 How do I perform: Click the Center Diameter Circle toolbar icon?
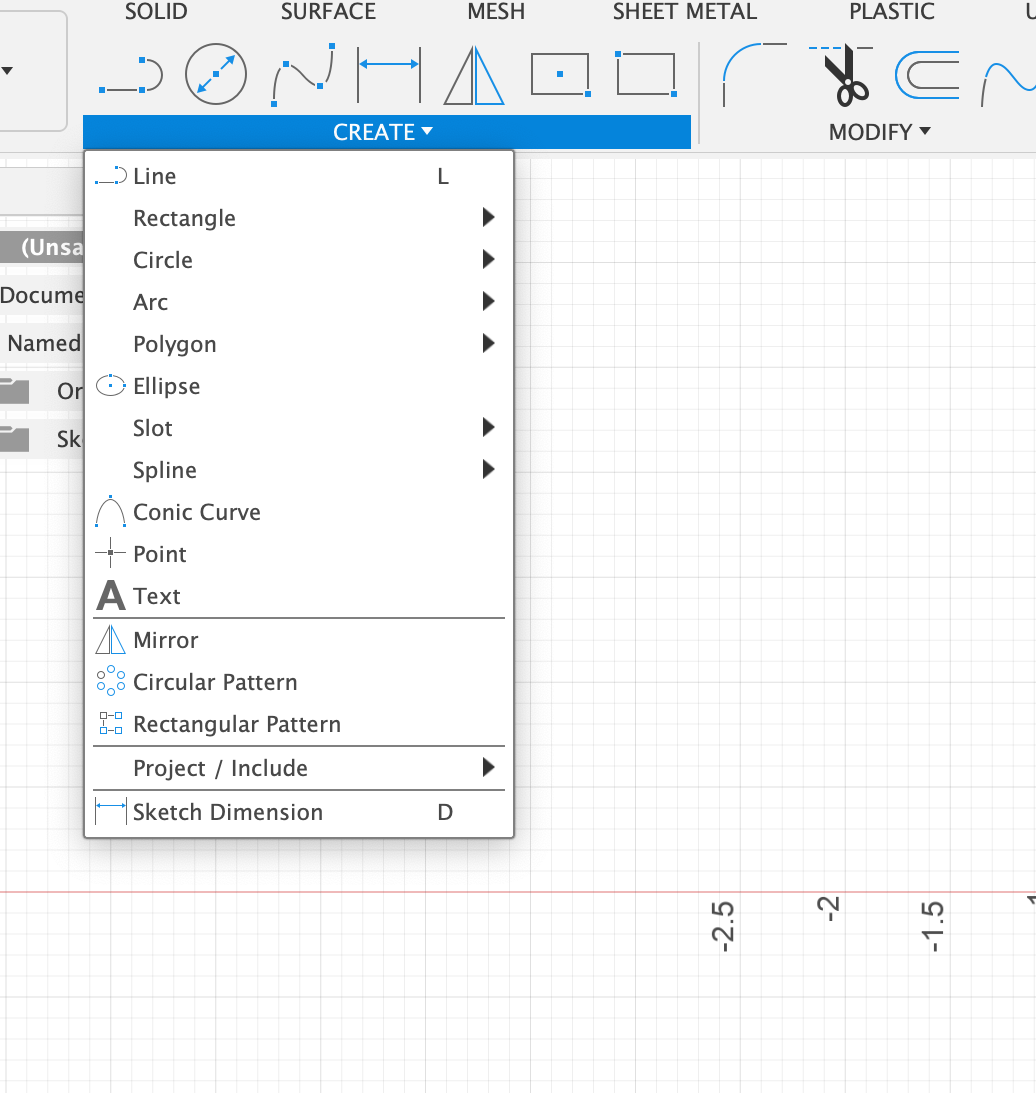click(x=216, y=75)
